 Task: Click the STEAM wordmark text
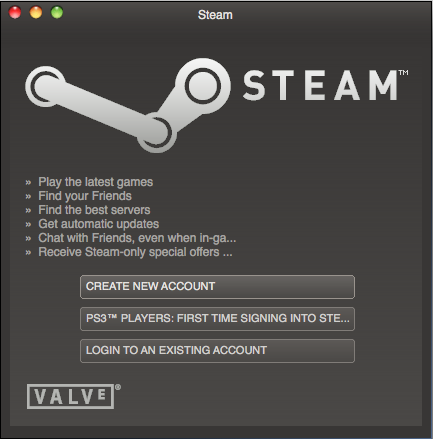(x=320, y=85)
